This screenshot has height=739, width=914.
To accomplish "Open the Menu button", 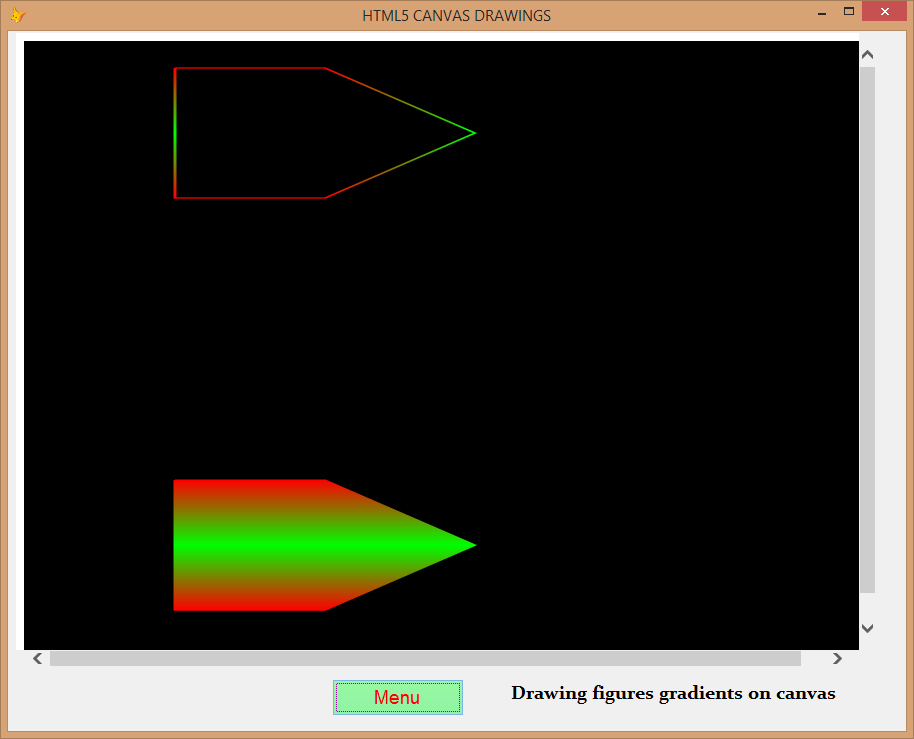I will [x=397, y=697].
